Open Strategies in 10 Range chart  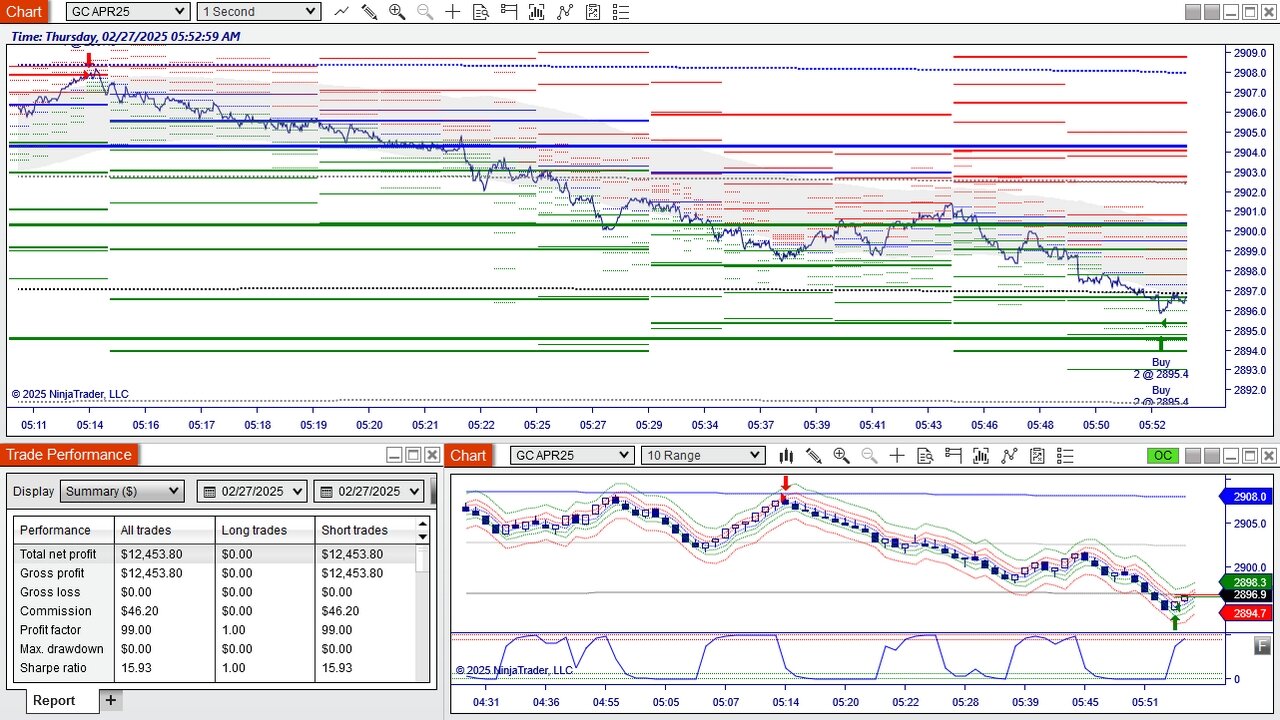(x=1037, y=456)
